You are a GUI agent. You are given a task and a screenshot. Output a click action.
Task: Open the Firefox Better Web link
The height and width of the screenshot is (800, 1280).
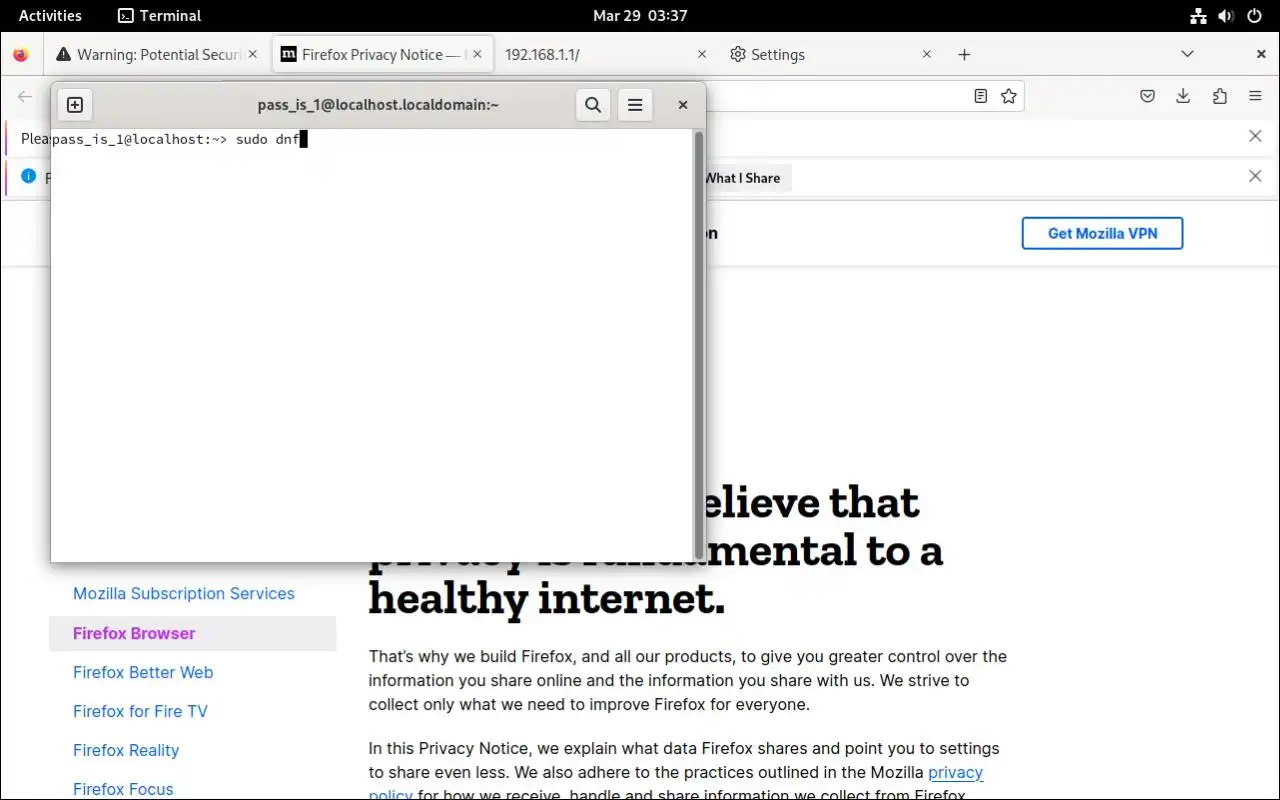tap(143, 672)
